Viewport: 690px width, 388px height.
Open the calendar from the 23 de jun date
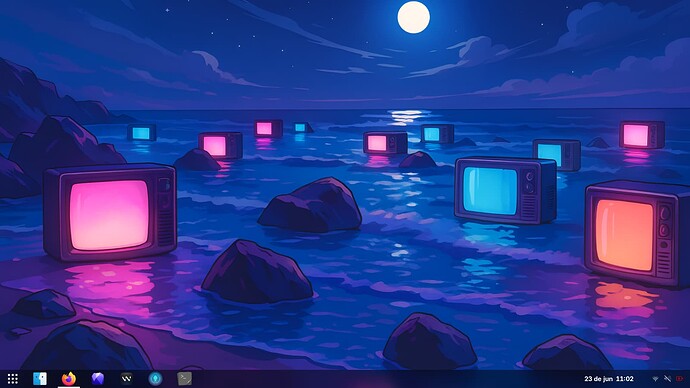click(598, 379)
